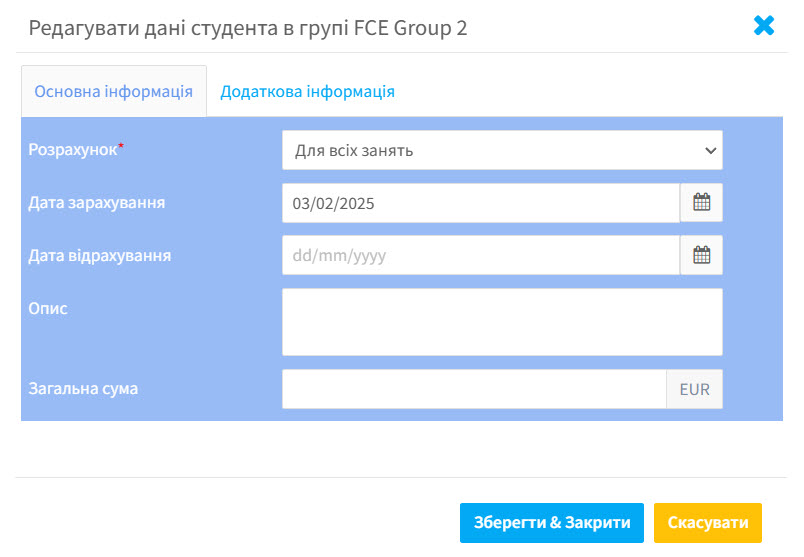
Task: Click the Розрахунок field label
Action: [x=73, y=149]
